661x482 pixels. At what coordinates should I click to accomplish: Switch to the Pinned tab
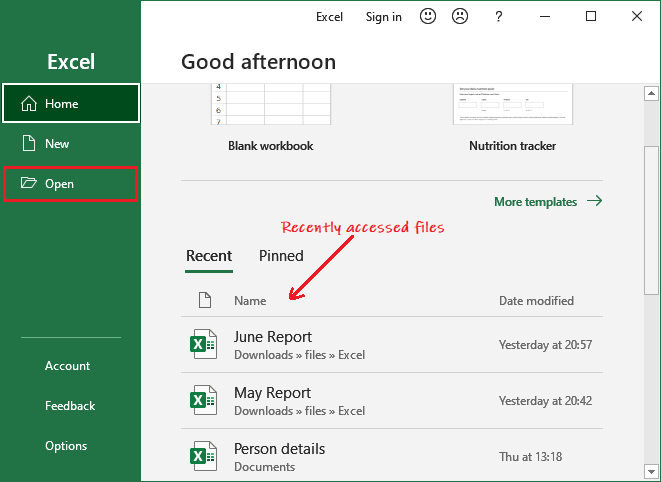[281, 256]
